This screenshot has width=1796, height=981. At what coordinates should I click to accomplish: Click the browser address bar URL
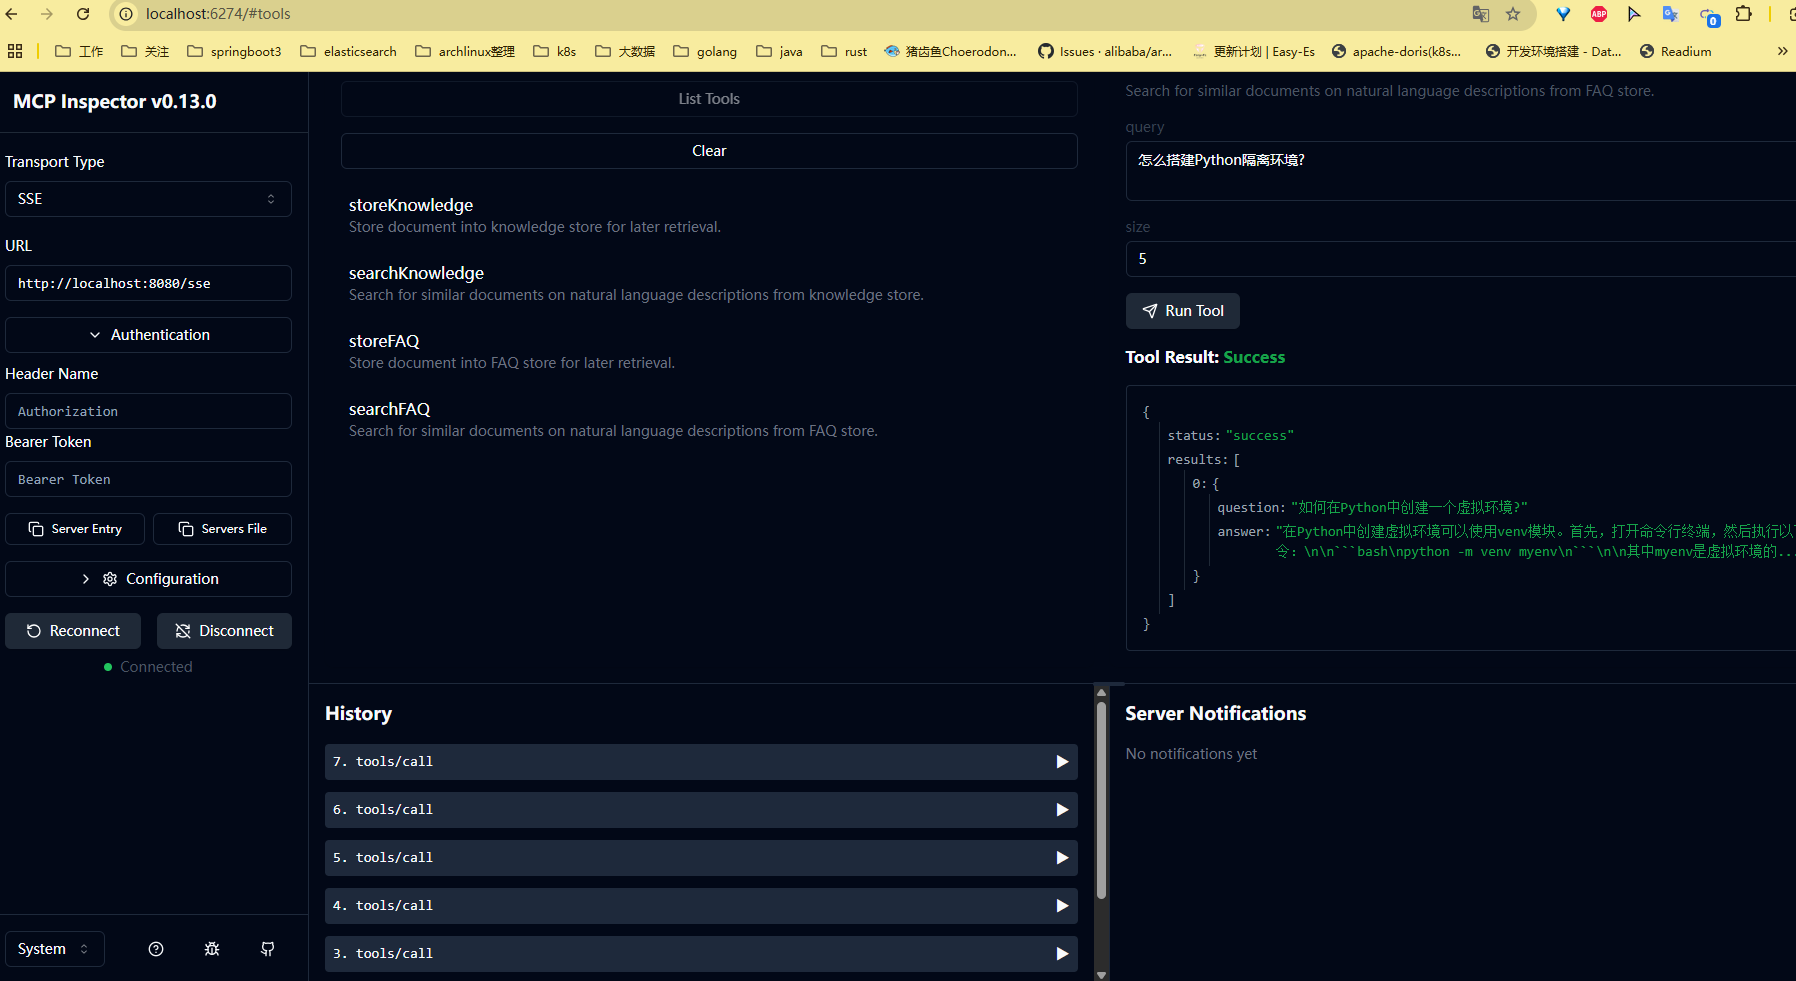tap(218, 14)
